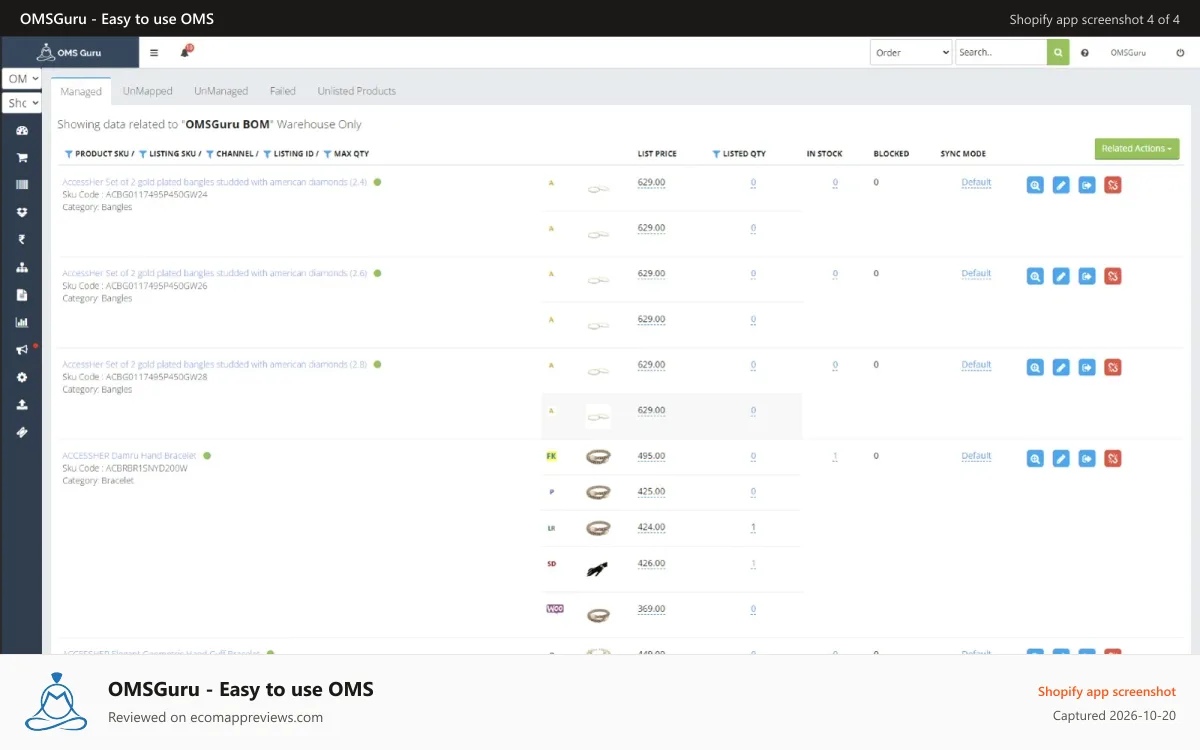This screenshot has height=750, width=1200.
Task: Change sync mode Default for bangles (2.6)
Action: (976, 273)
